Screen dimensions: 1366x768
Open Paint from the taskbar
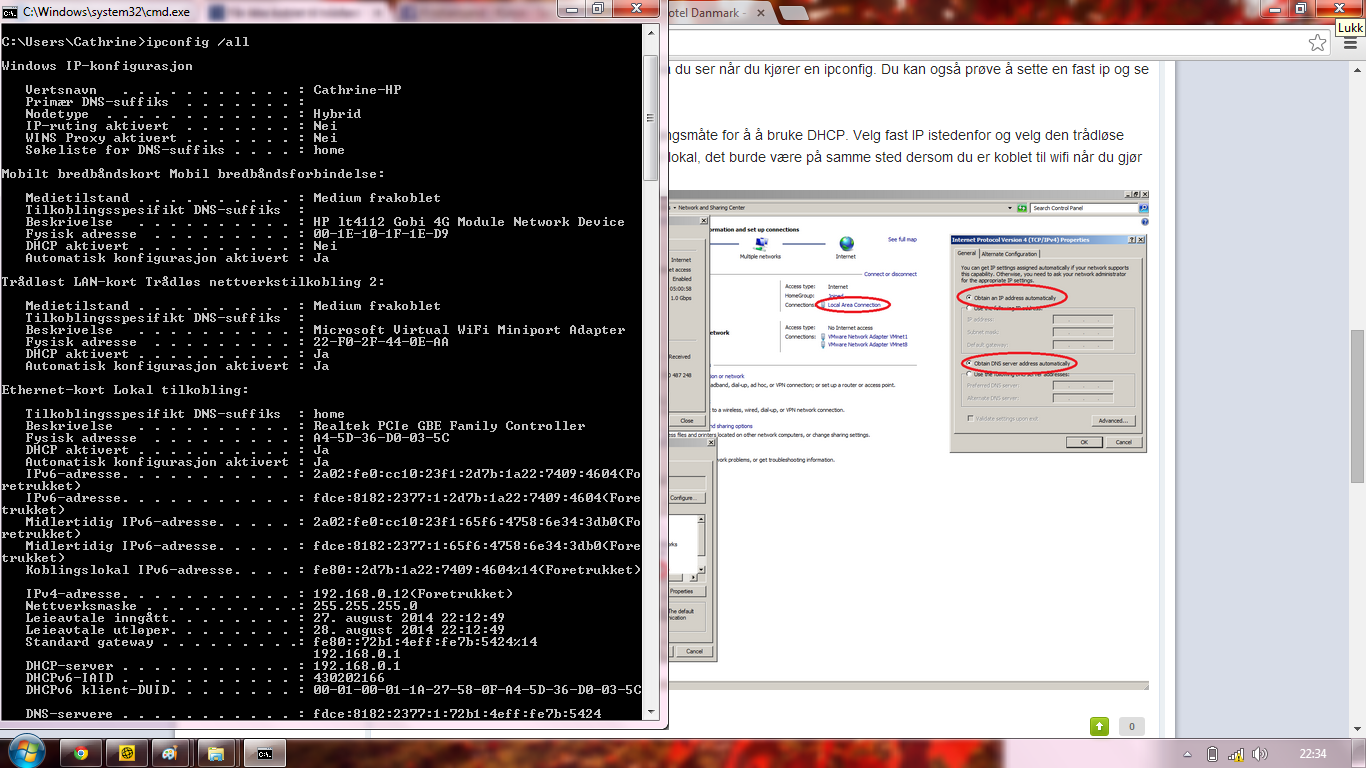170,753
